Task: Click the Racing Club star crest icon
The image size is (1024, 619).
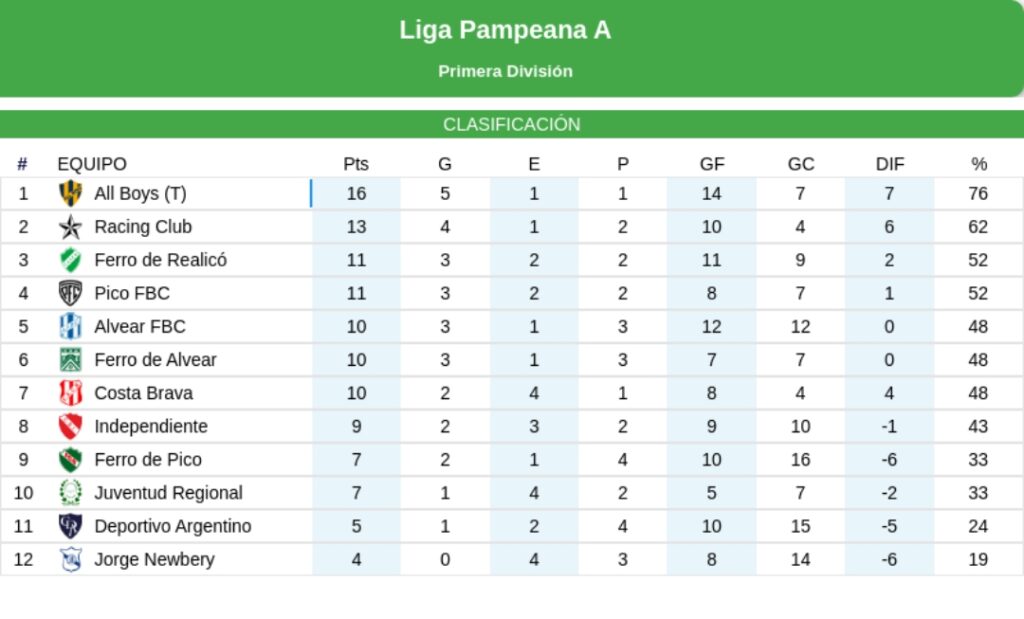Action: [x=70, y=227]
